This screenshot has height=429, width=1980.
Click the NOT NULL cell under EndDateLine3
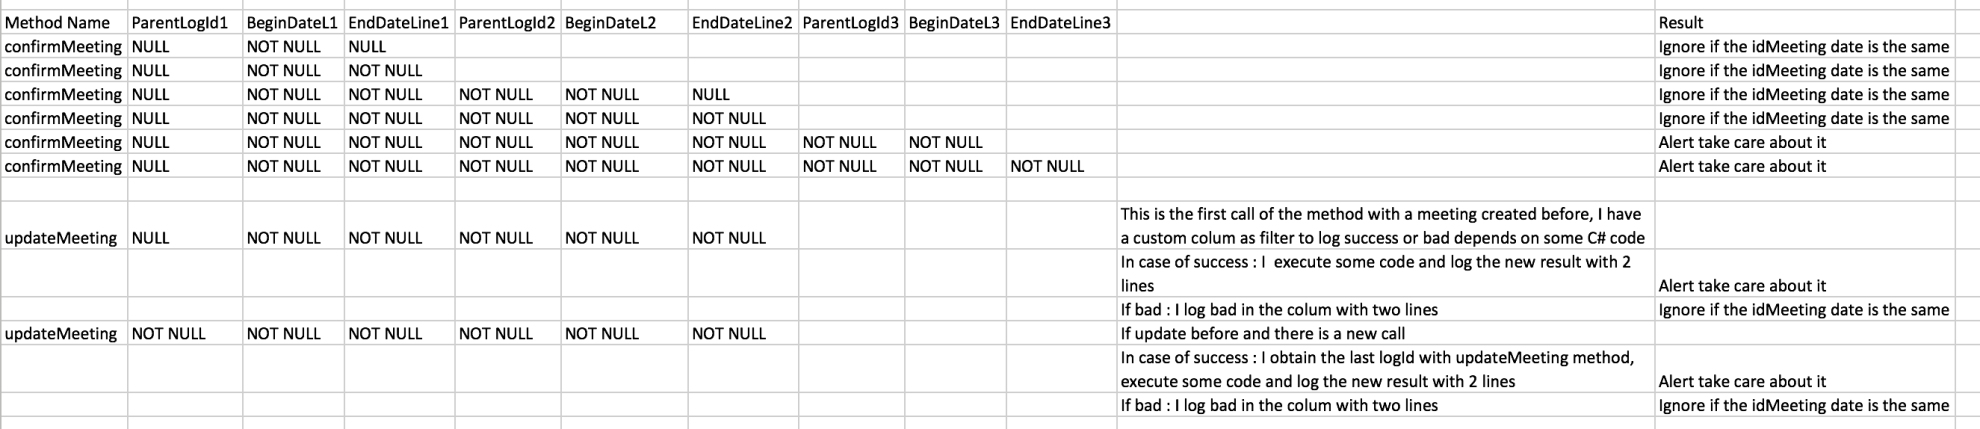[x=1047, y=166]
